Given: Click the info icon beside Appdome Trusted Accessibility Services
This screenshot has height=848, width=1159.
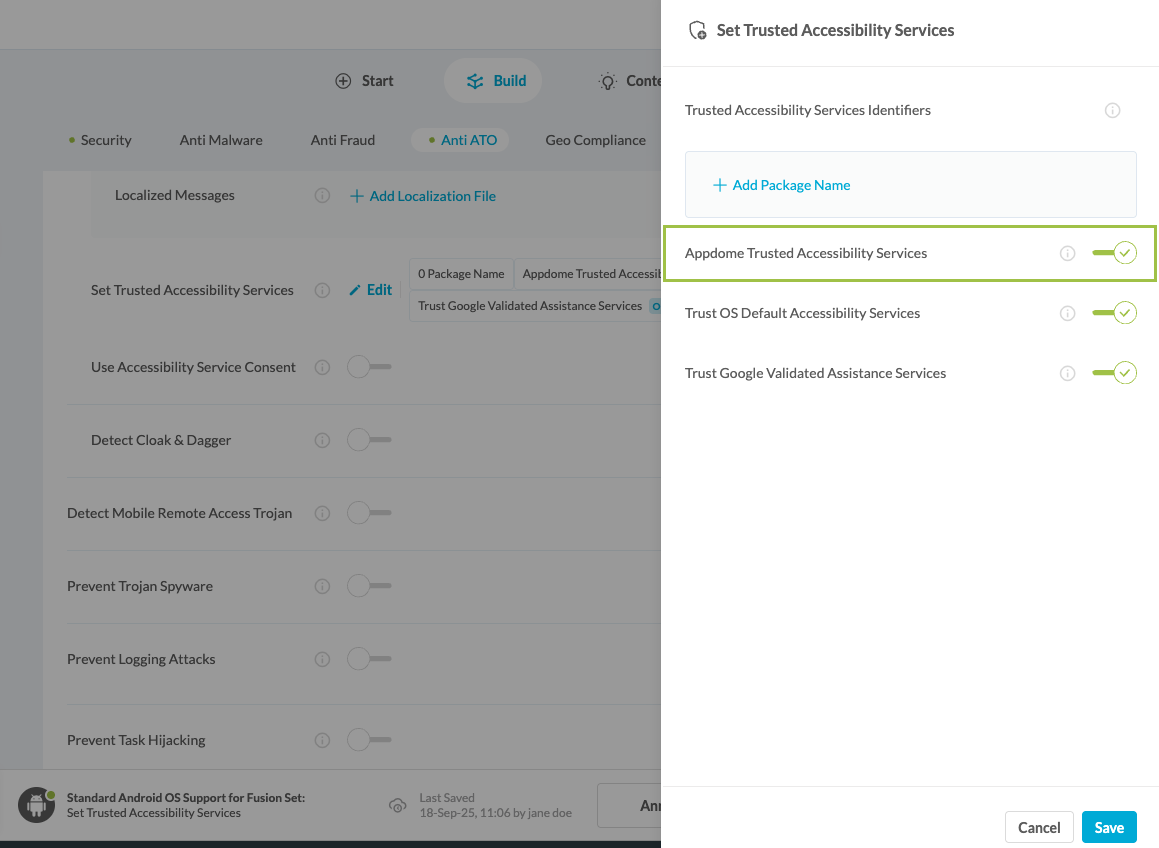Looking at the screenshot, I should (x=1067, y=253).
